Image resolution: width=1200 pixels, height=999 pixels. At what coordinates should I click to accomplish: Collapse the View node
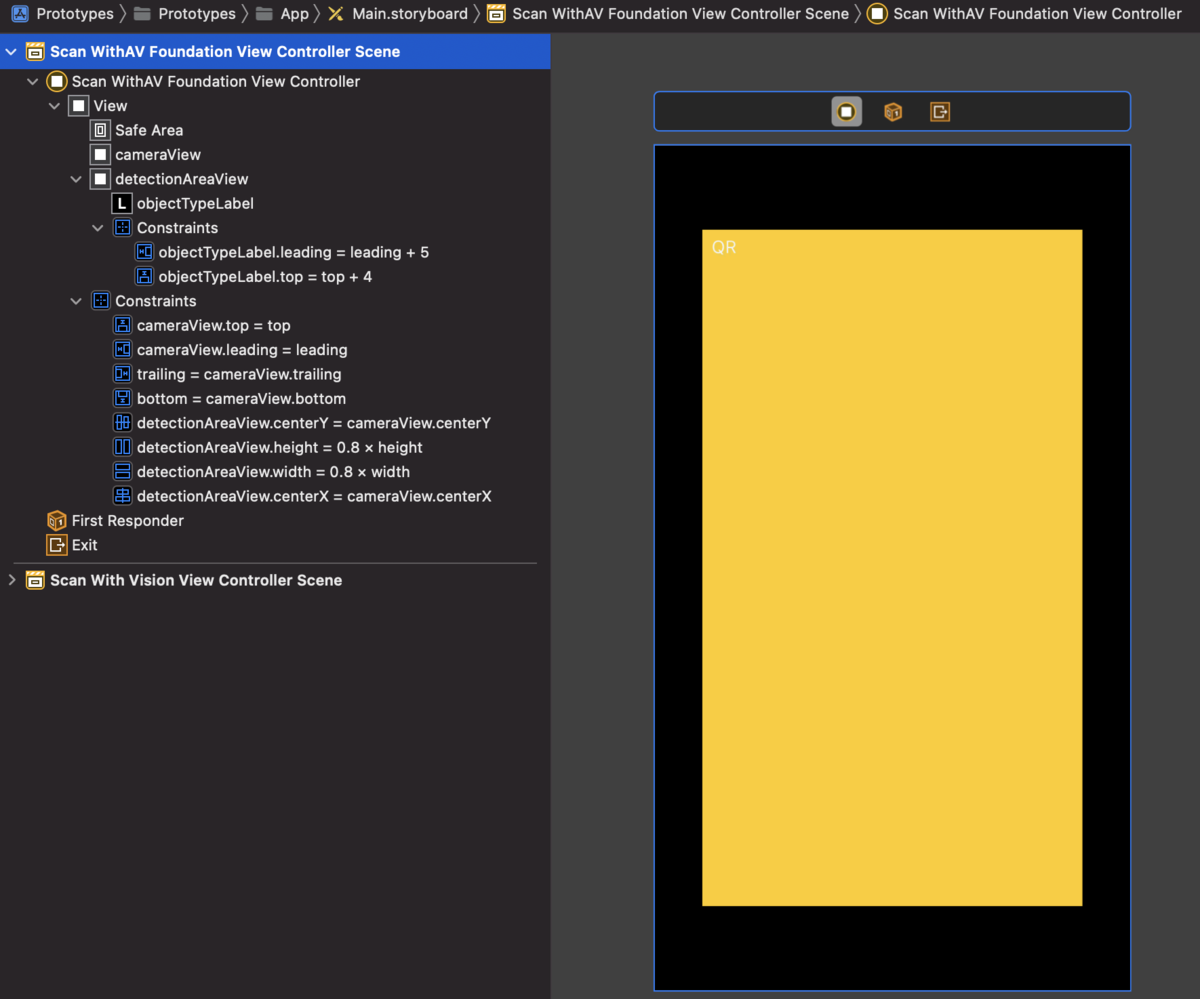coord(55,106)
